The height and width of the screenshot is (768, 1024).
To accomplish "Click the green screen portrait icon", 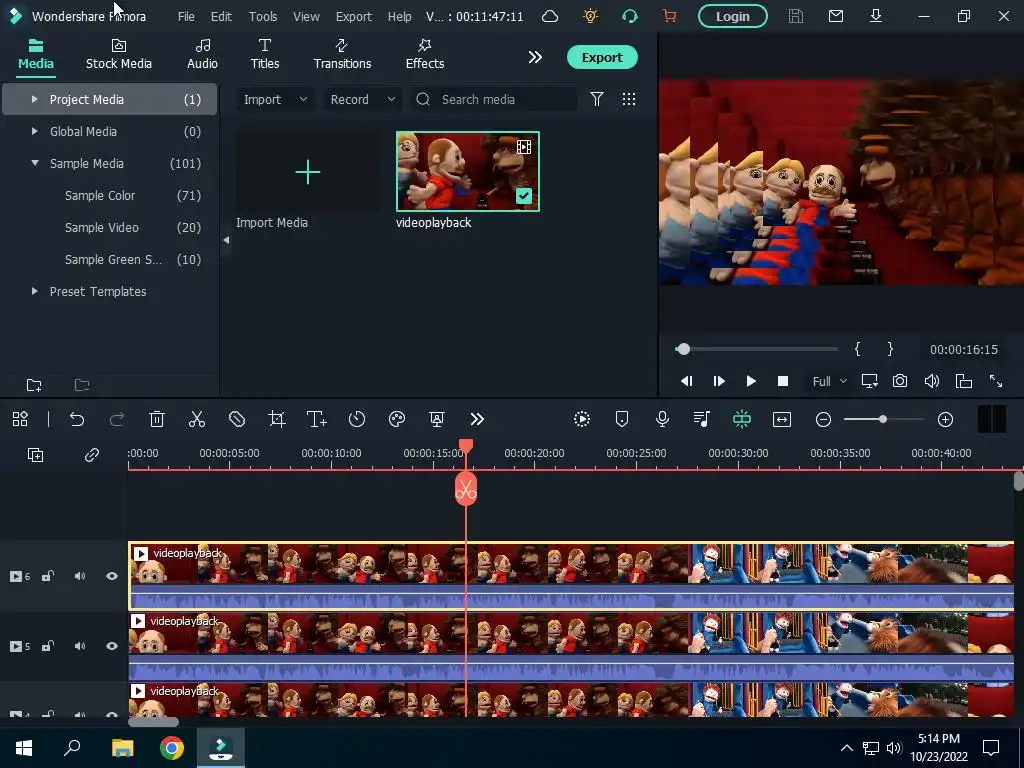I will click(437, 419).
